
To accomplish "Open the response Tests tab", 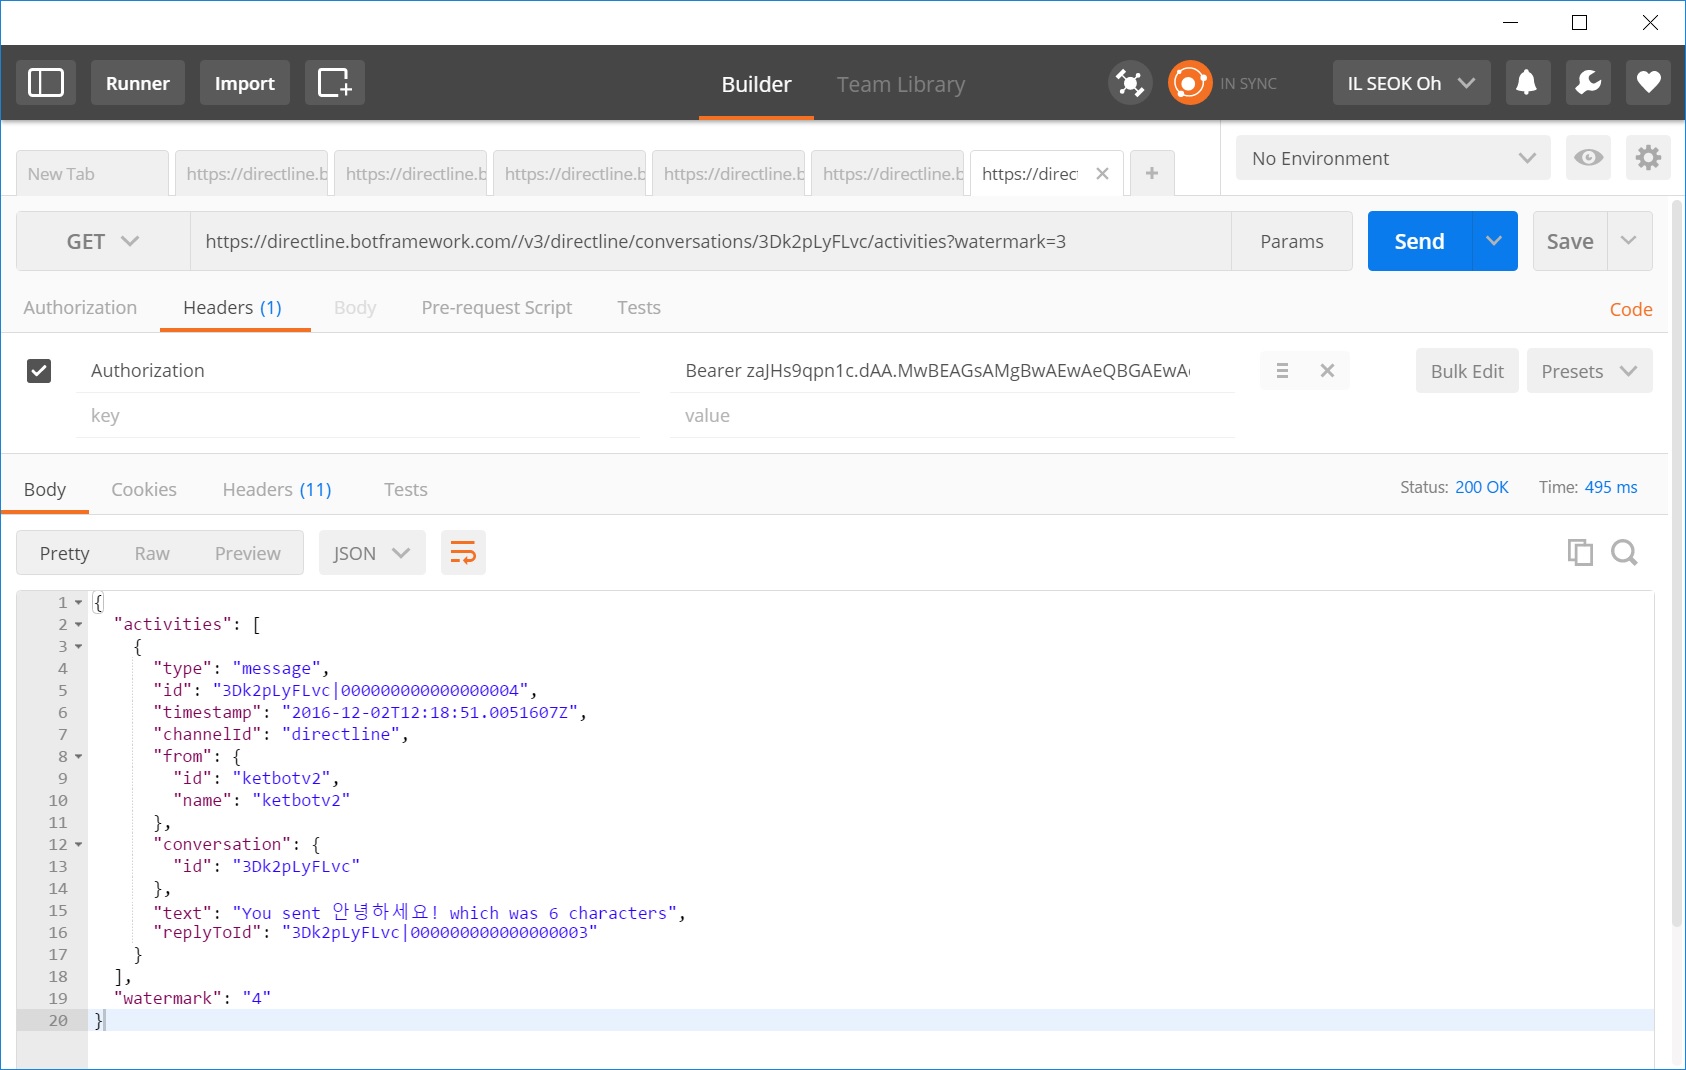I will coord(406,489).
